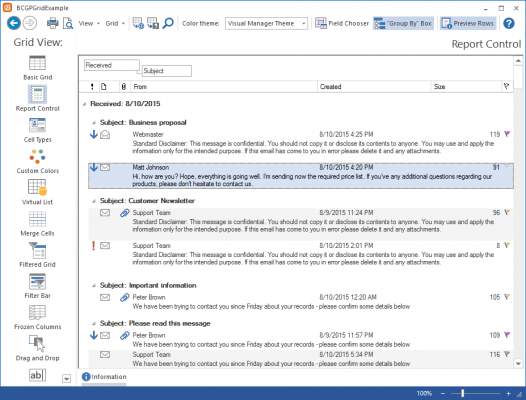The height and width of the screenshot is (400, 526).
Task: Open the blue Help question icon
Action: [x=509, y=23]
